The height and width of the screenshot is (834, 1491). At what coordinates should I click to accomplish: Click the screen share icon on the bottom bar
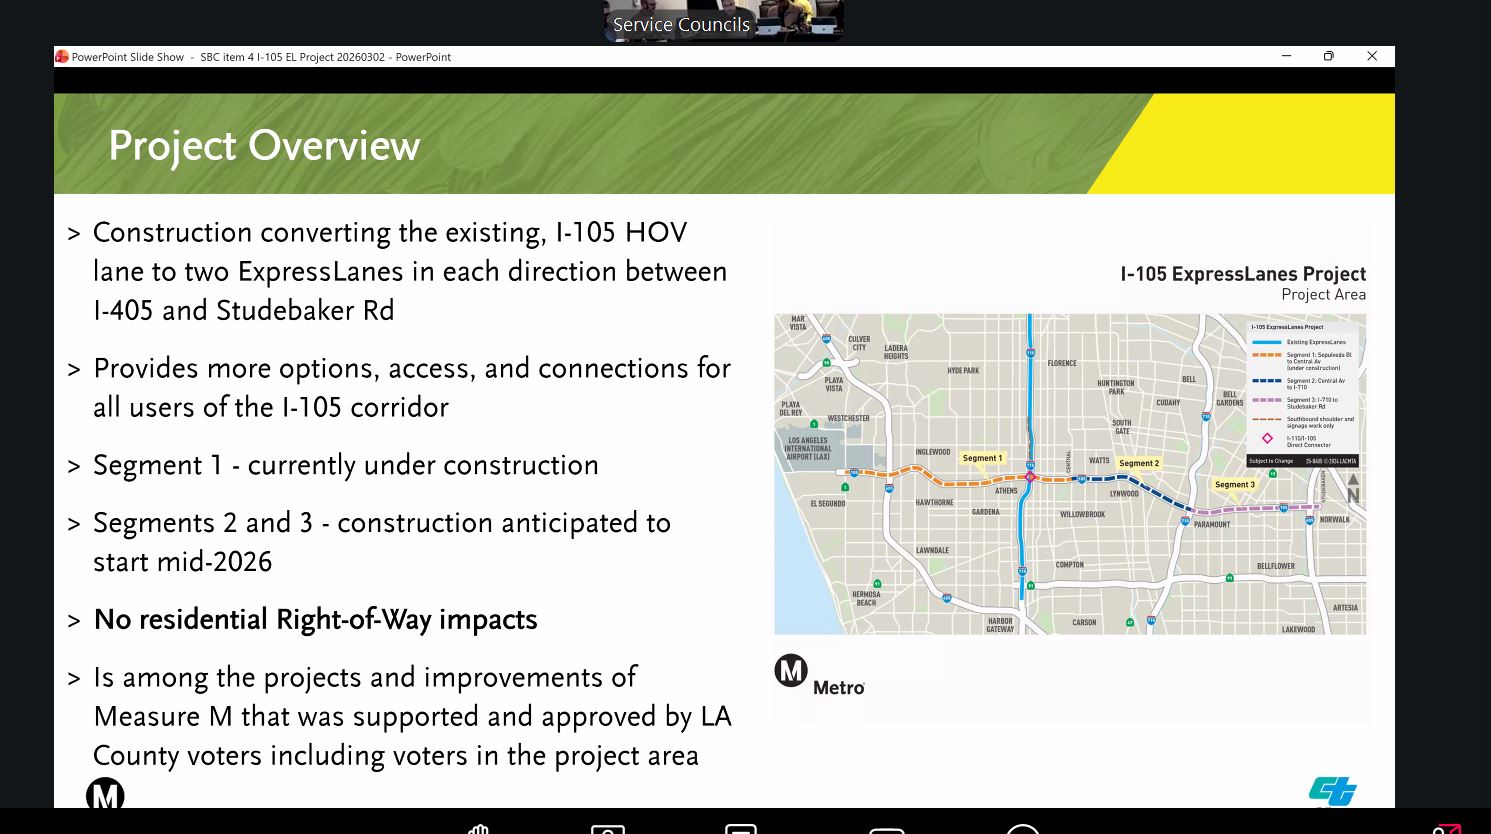(x=740, y=832)
